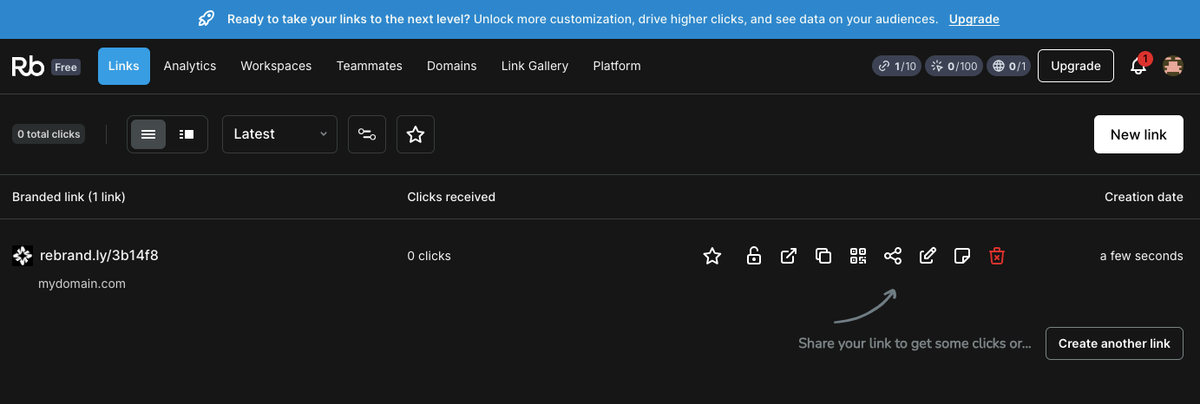Viewport: 1200px width, 404px height.
Task: Click the Rebrandly Rb logo
Action: point(26,66)
